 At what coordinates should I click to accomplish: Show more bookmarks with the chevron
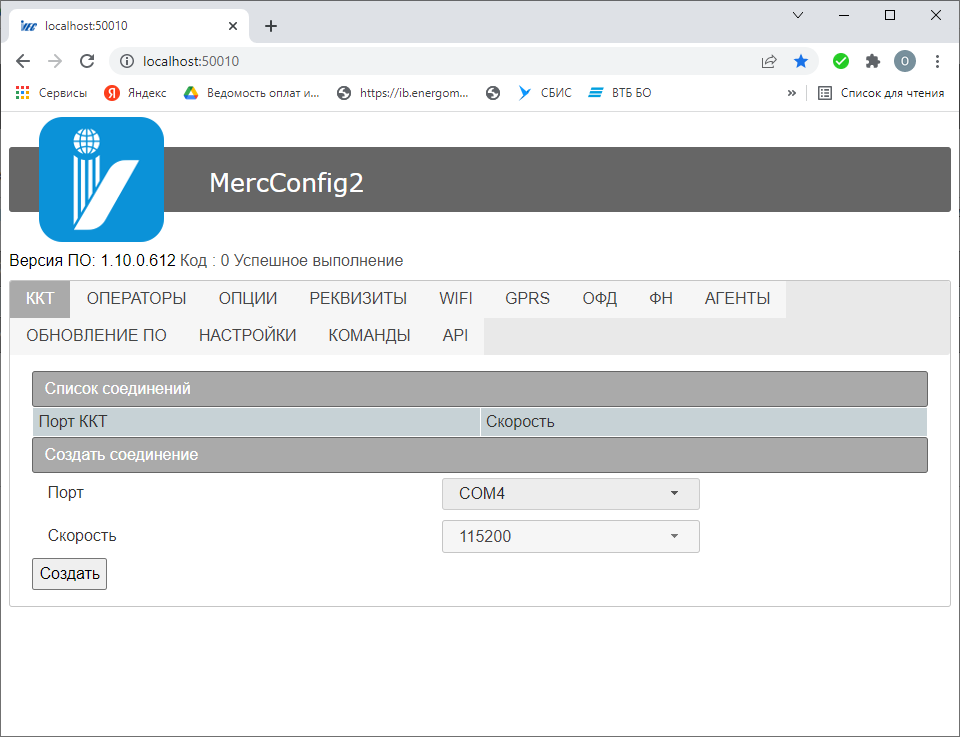tap(792, 93)
